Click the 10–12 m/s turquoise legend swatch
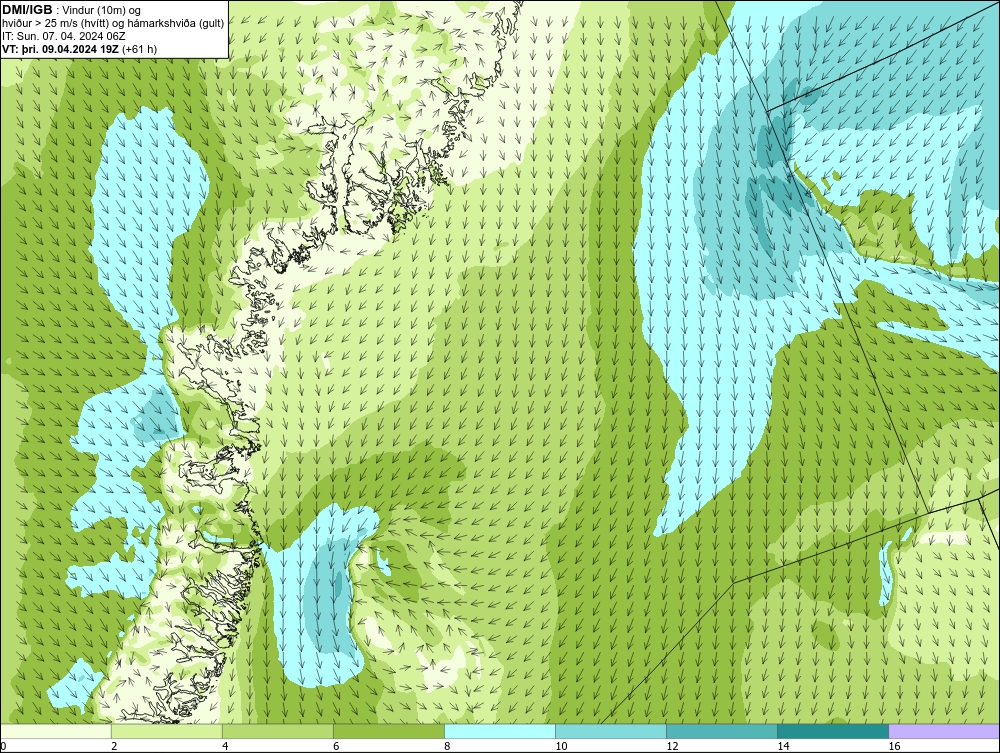 pos(610,731)
